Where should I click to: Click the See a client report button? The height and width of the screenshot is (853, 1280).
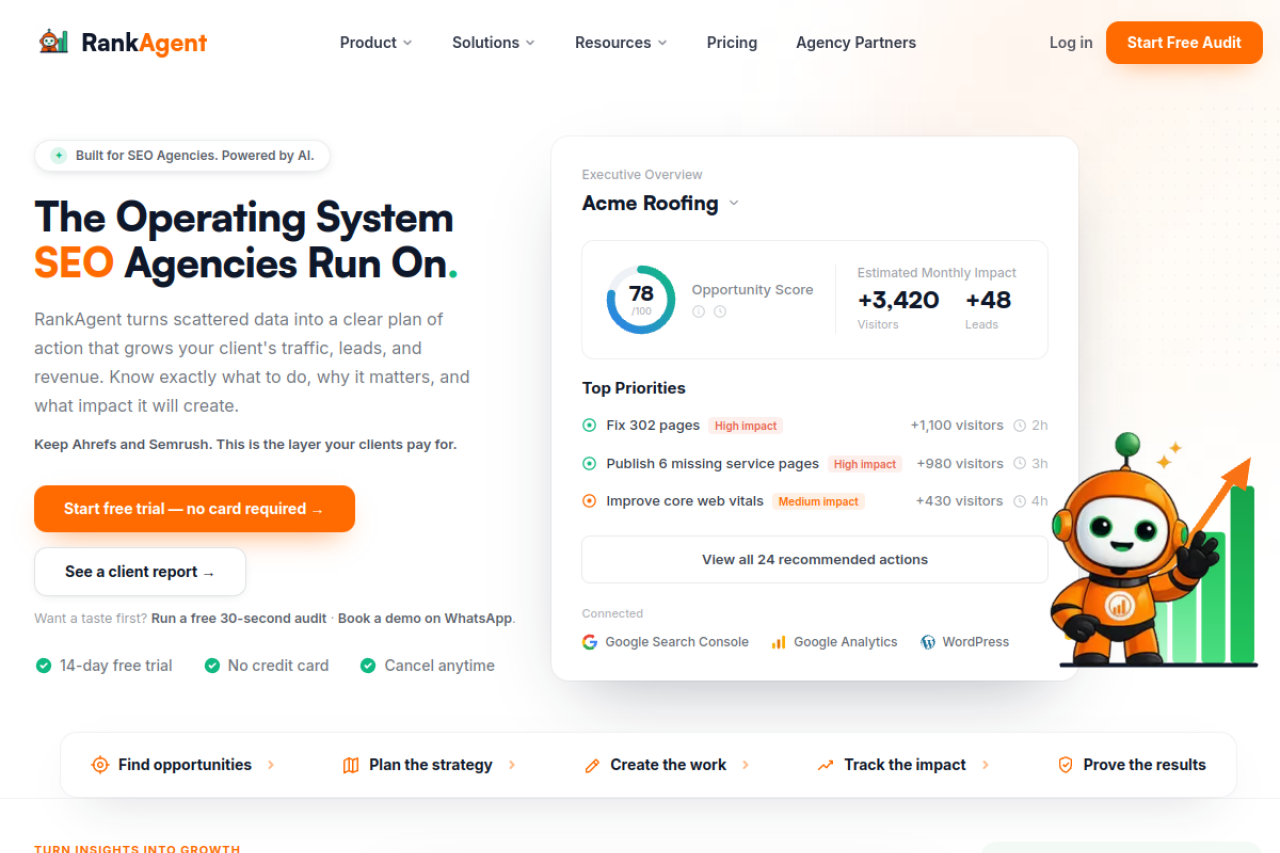[x=140, y=572]
